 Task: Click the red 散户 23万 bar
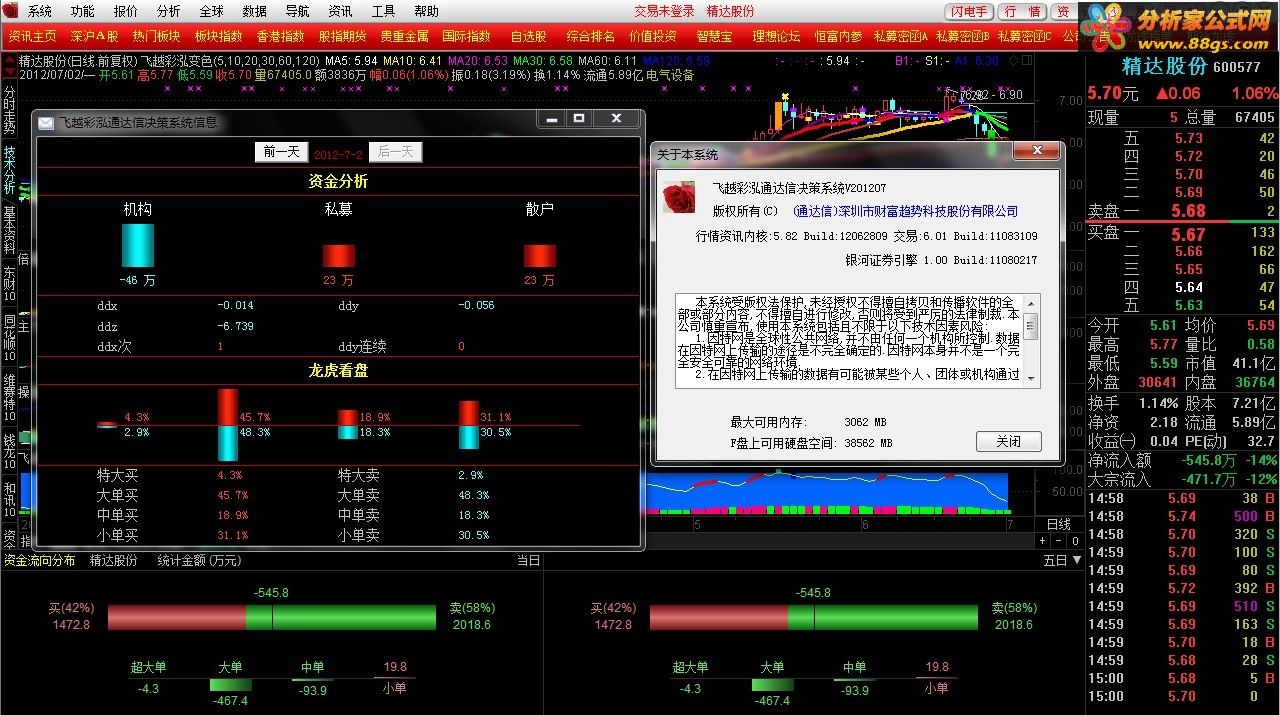[x=540, y=256]
